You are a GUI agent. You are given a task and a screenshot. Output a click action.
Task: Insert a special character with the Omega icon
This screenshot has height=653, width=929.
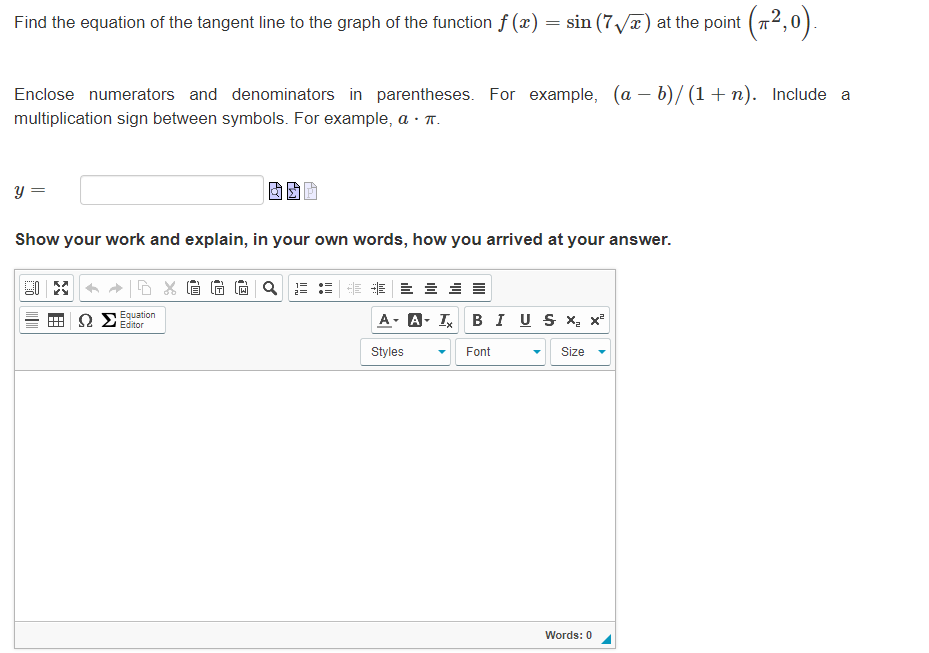coord(84,321)
